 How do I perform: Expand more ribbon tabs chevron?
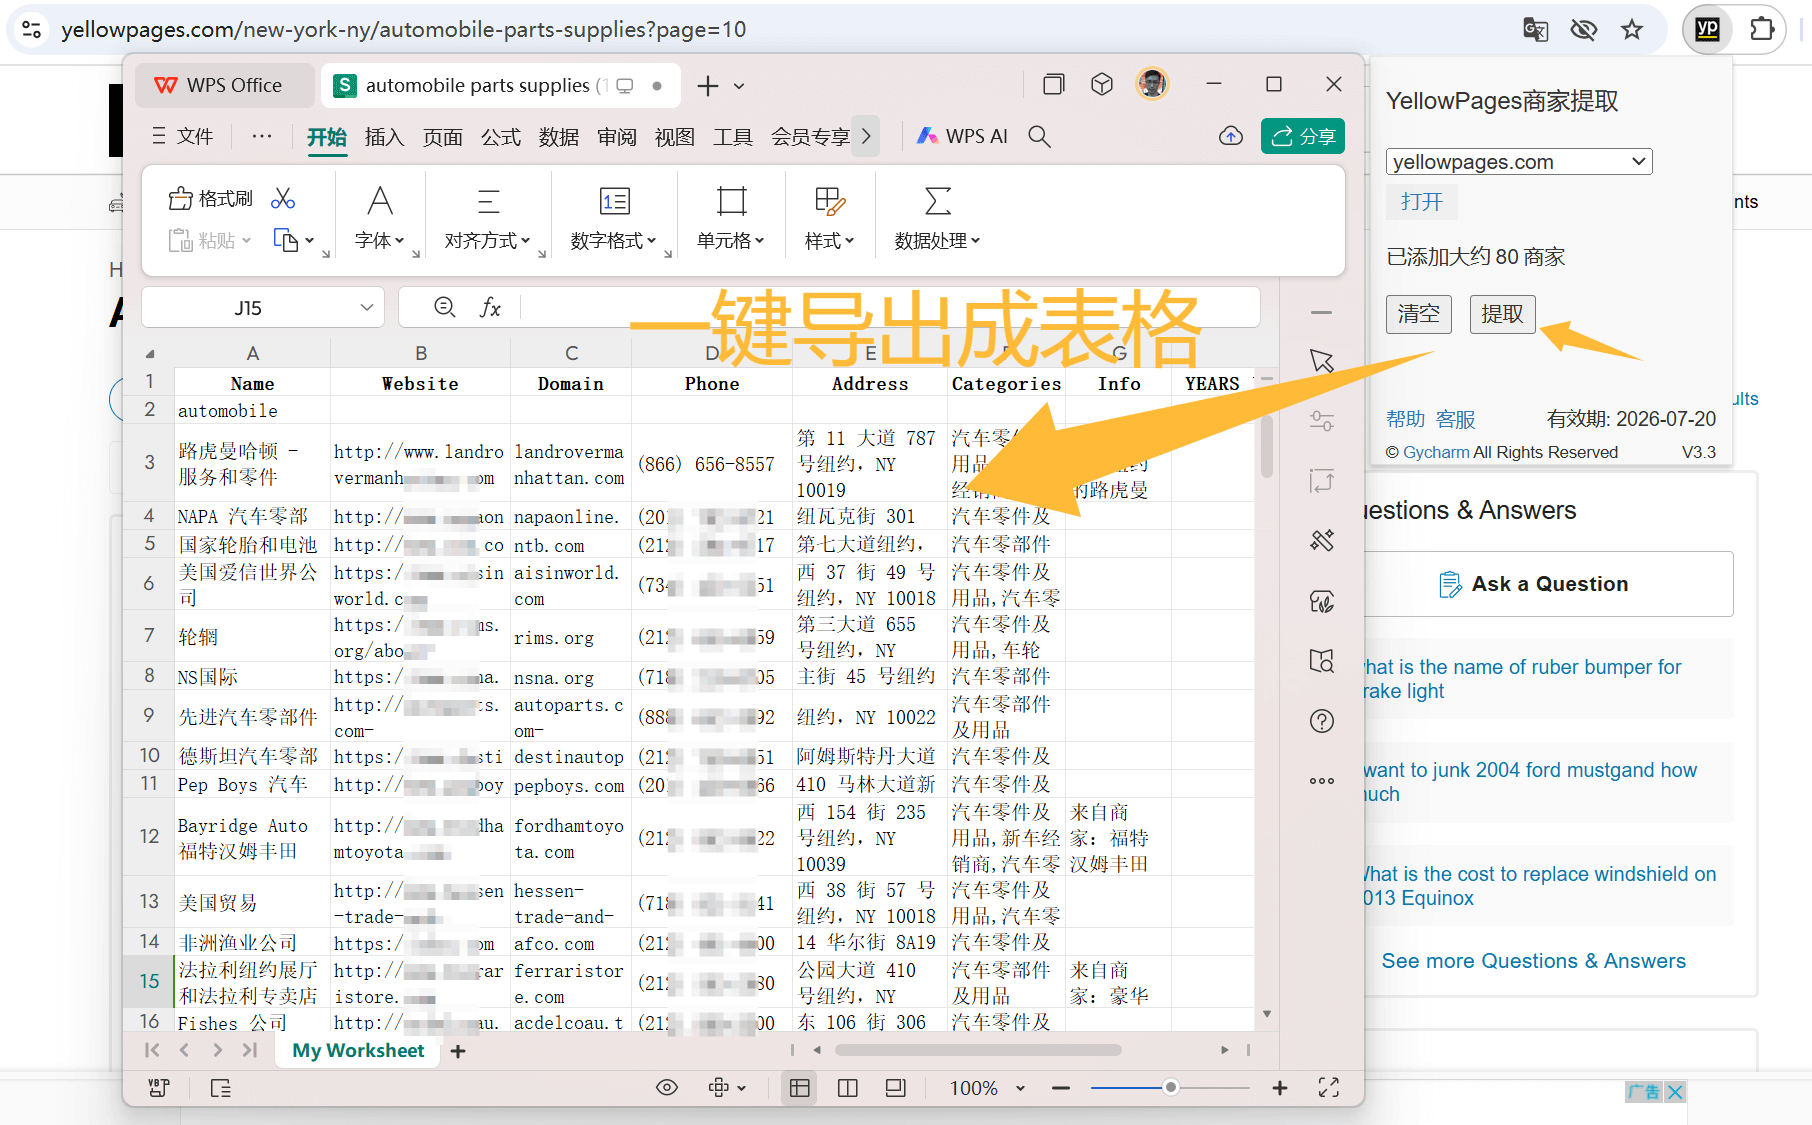[x=866, y=136]
